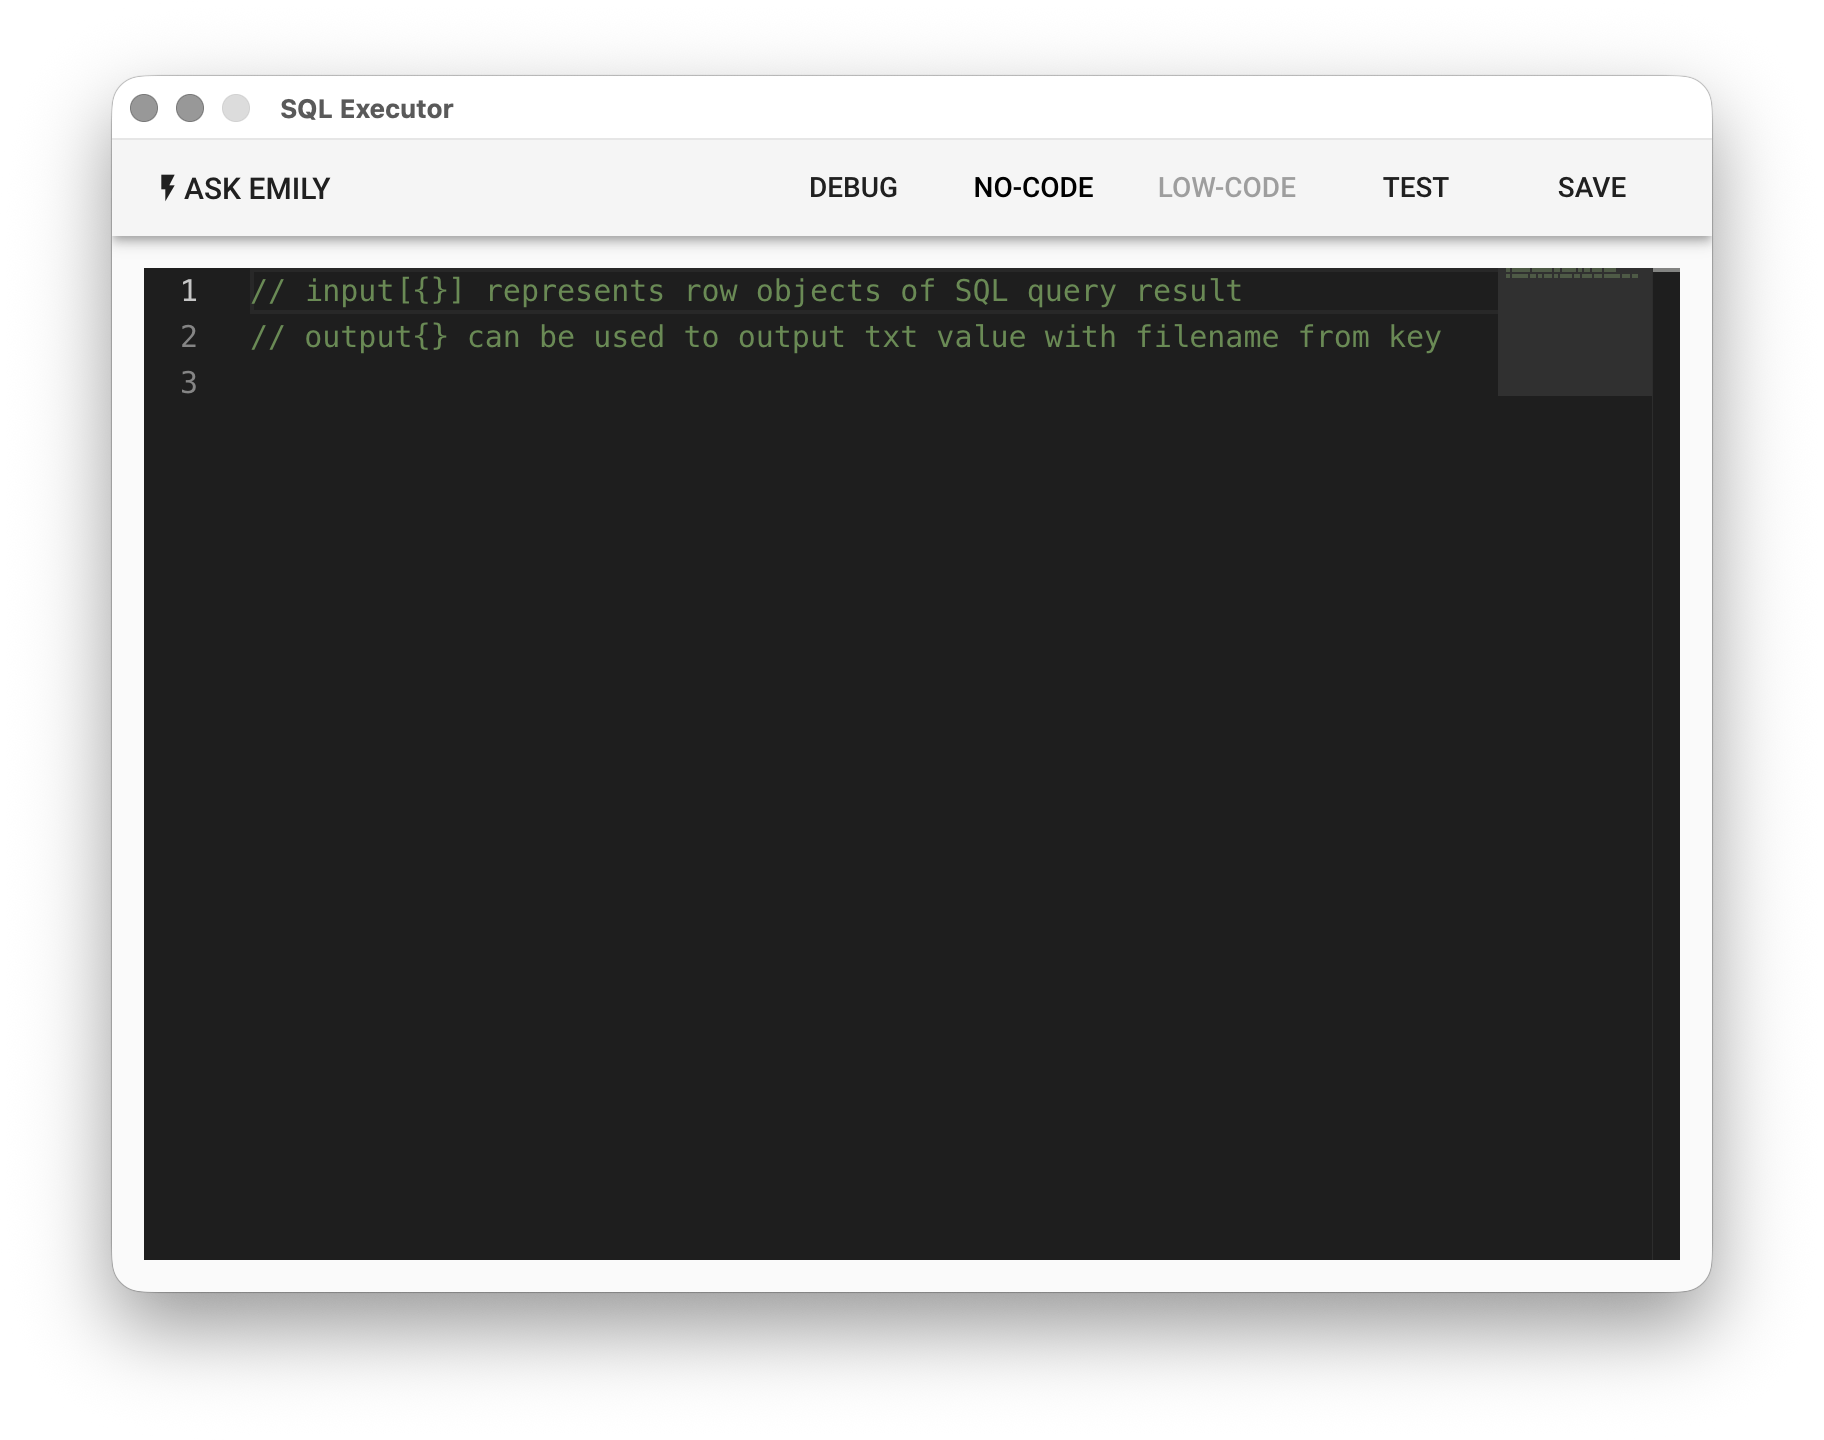Select the LOW-CODE view tab
The width and height of the screenshot is (1824, 1440).
pyautogui.click(x=1226, y=188)
